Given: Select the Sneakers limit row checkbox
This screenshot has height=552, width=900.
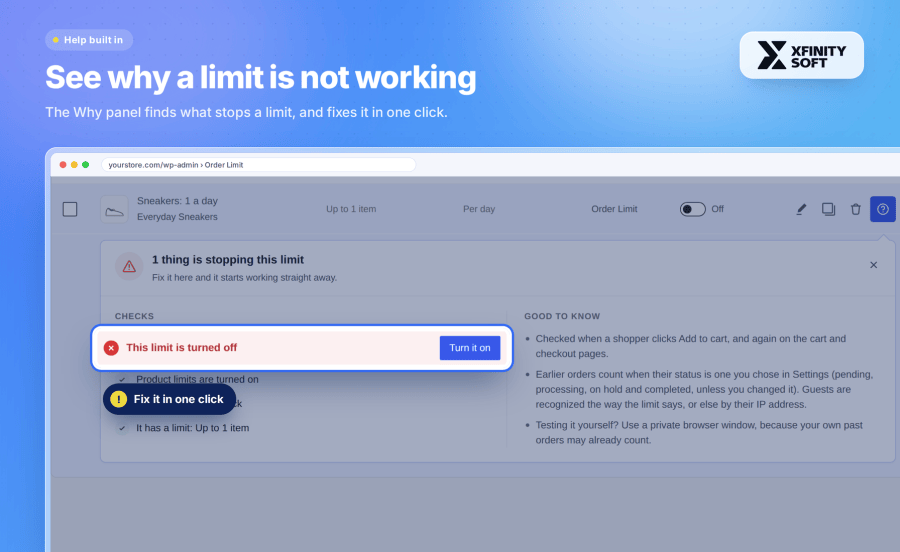Looking at the screenshot, I should (70, 209).
